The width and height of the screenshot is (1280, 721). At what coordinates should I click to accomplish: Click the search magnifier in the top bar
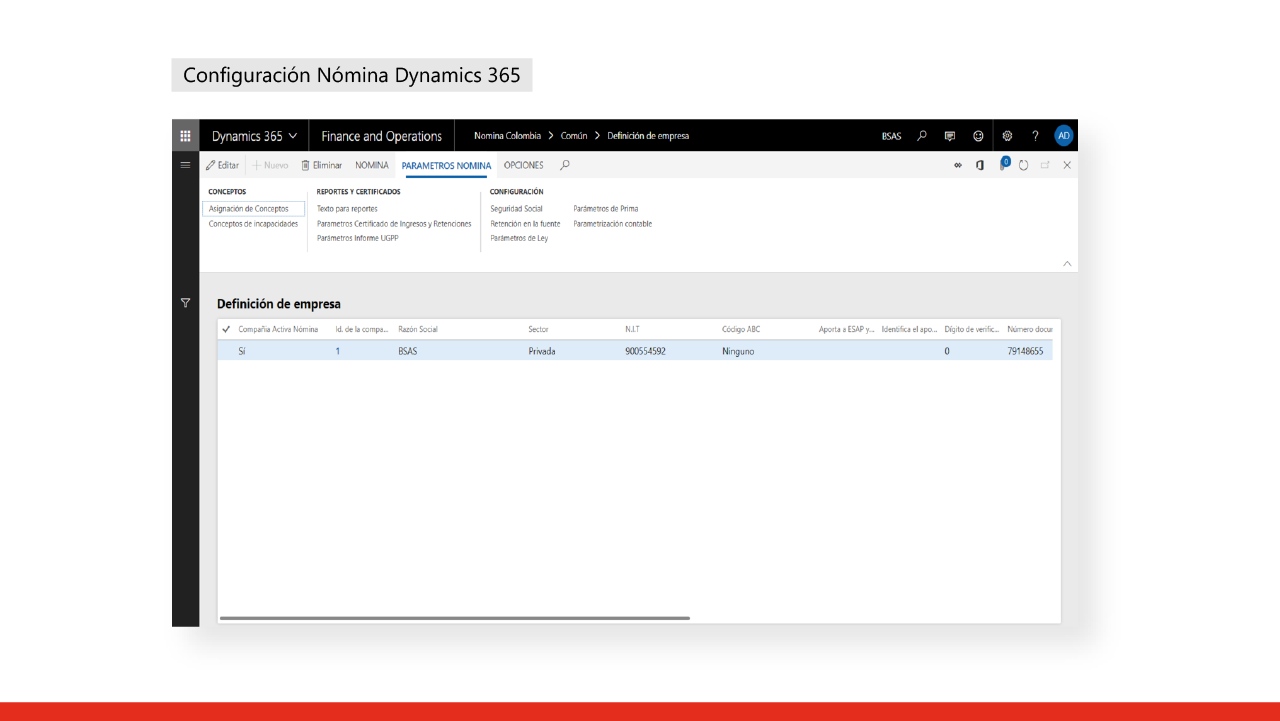pyautogui.click(x=922, y=136)
